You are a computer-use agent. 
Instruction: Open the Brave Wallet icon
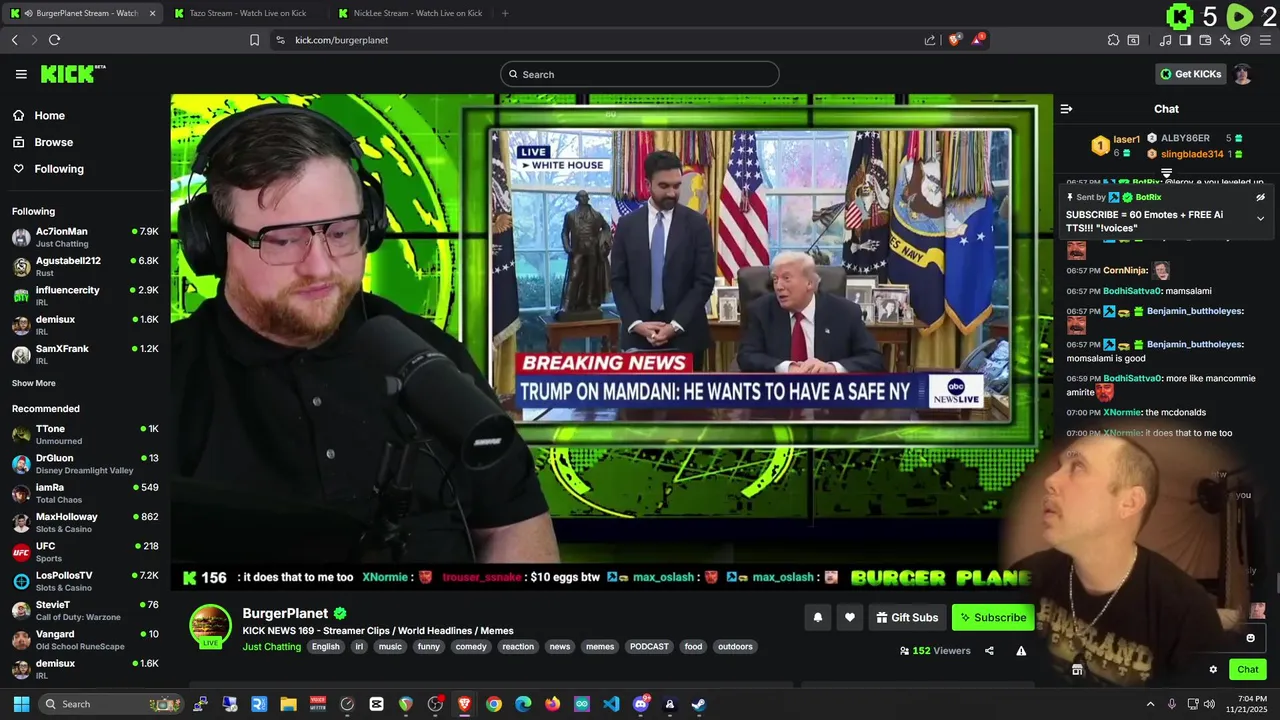pyautogui.click(x=1205, y=40)
